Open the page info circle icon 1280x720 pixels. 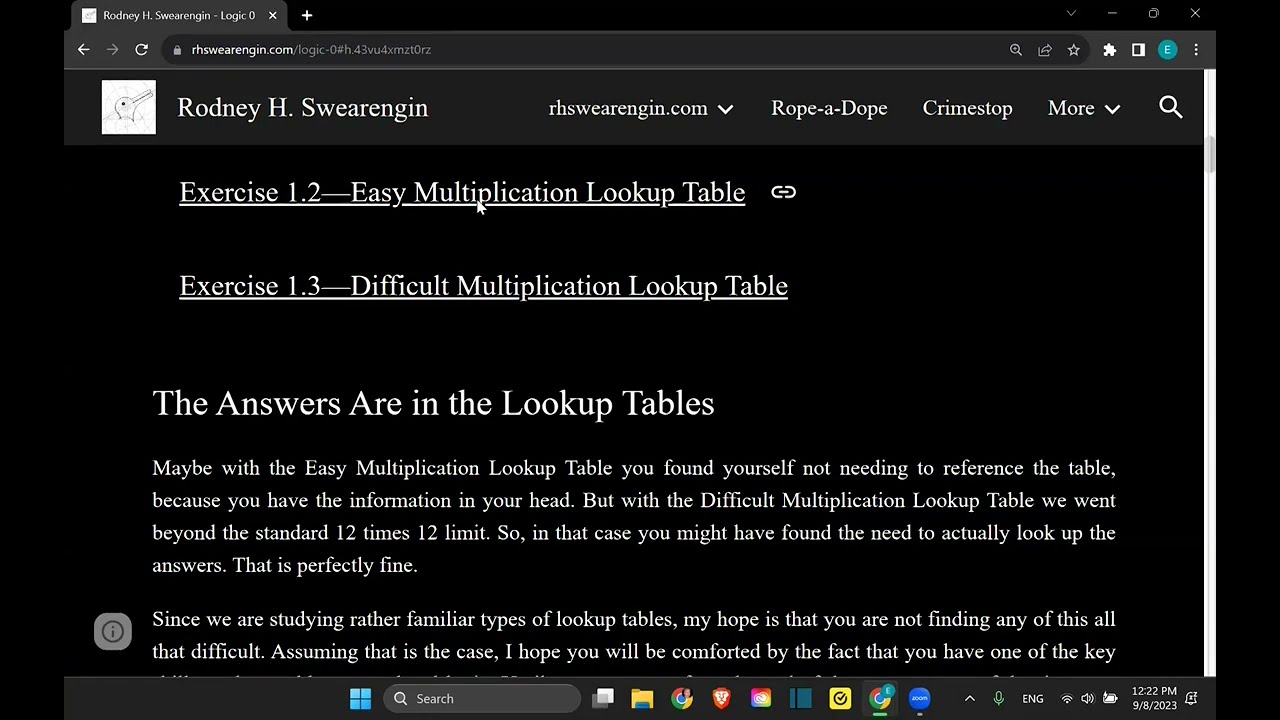[x=113, y=631]
